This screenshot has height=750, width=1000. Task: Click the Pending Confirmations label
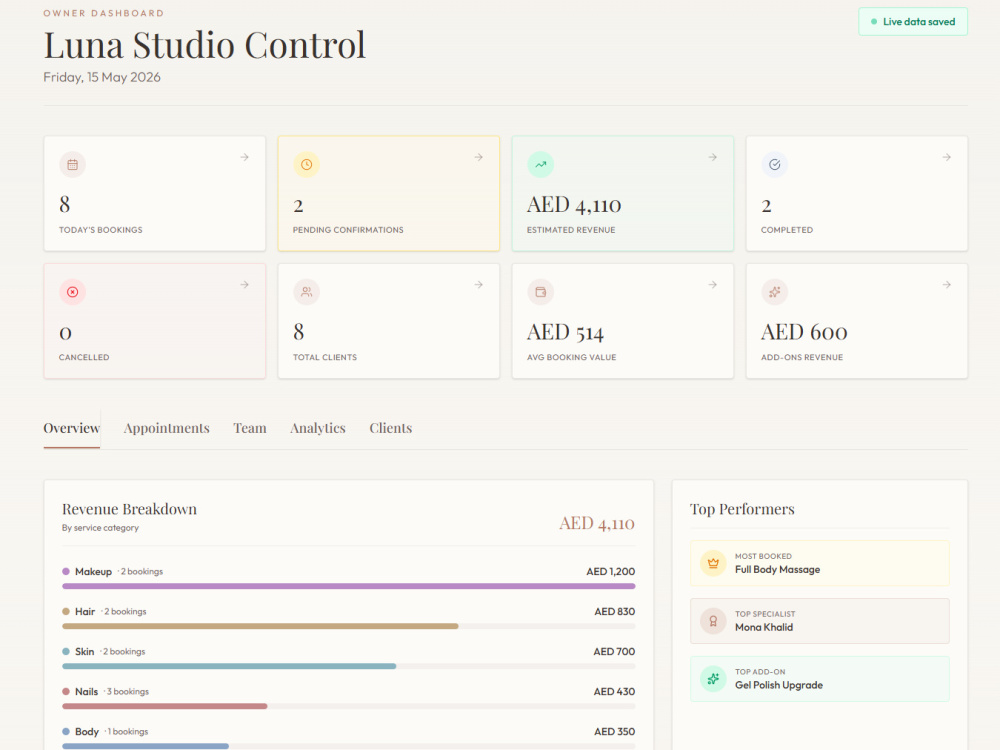click(348, 230)
